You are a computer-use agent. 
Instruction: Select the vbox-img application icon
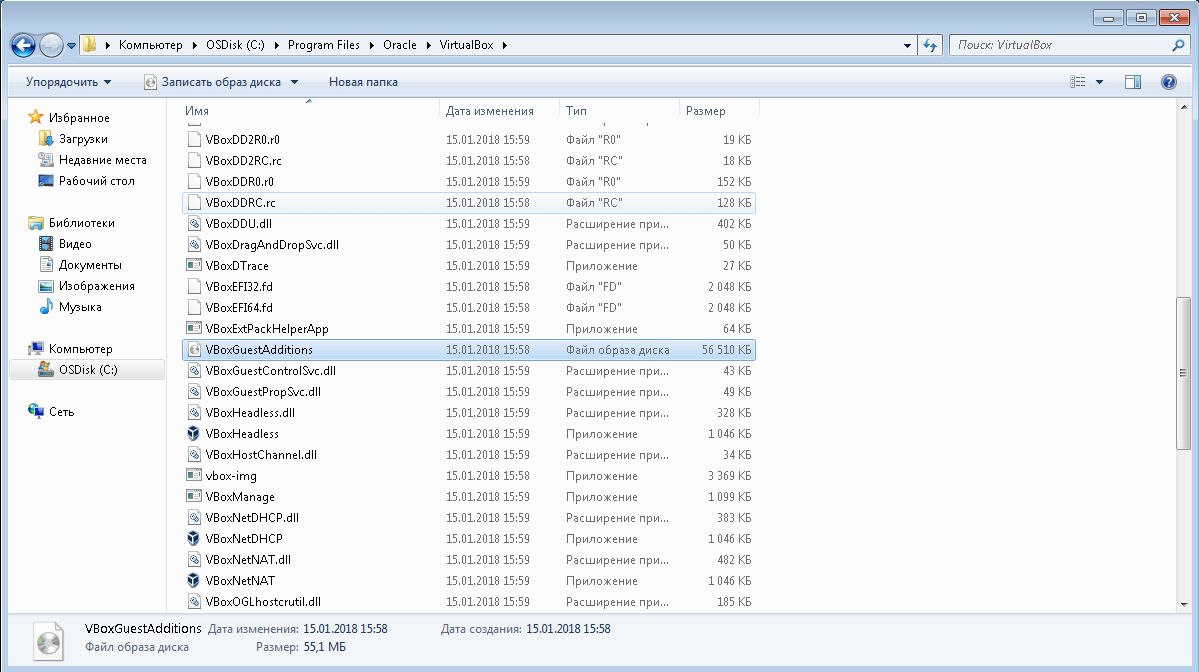click(194, 476)
